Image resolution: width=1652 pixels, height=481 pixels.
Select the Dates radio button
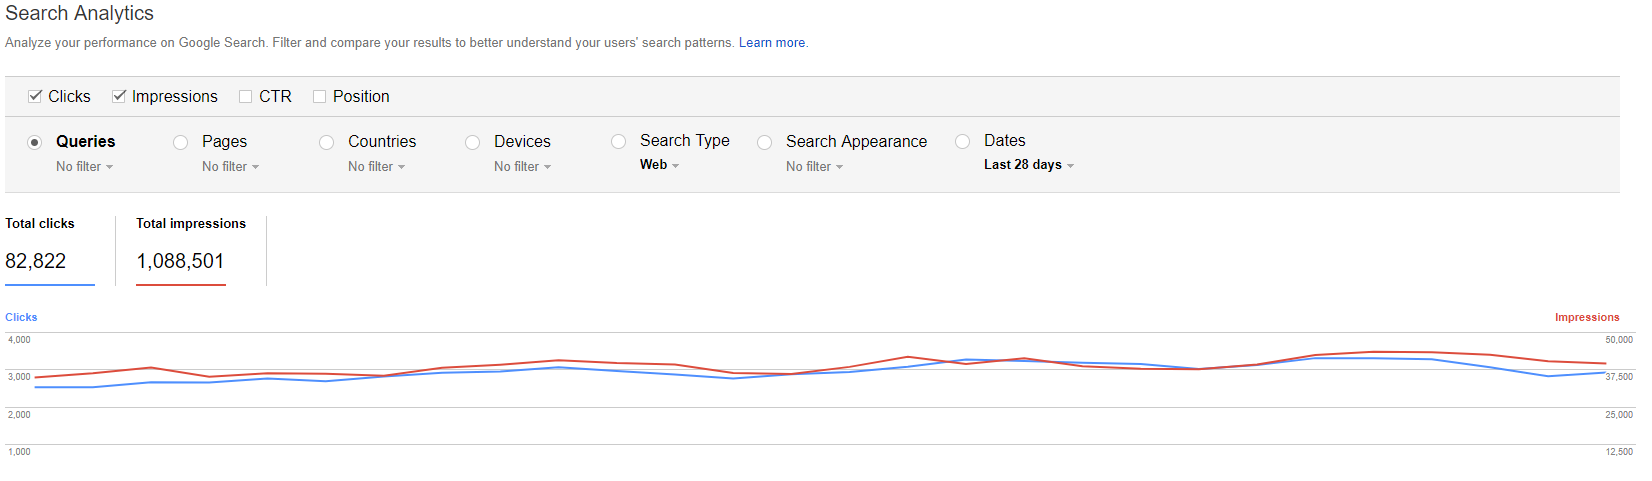963,142
